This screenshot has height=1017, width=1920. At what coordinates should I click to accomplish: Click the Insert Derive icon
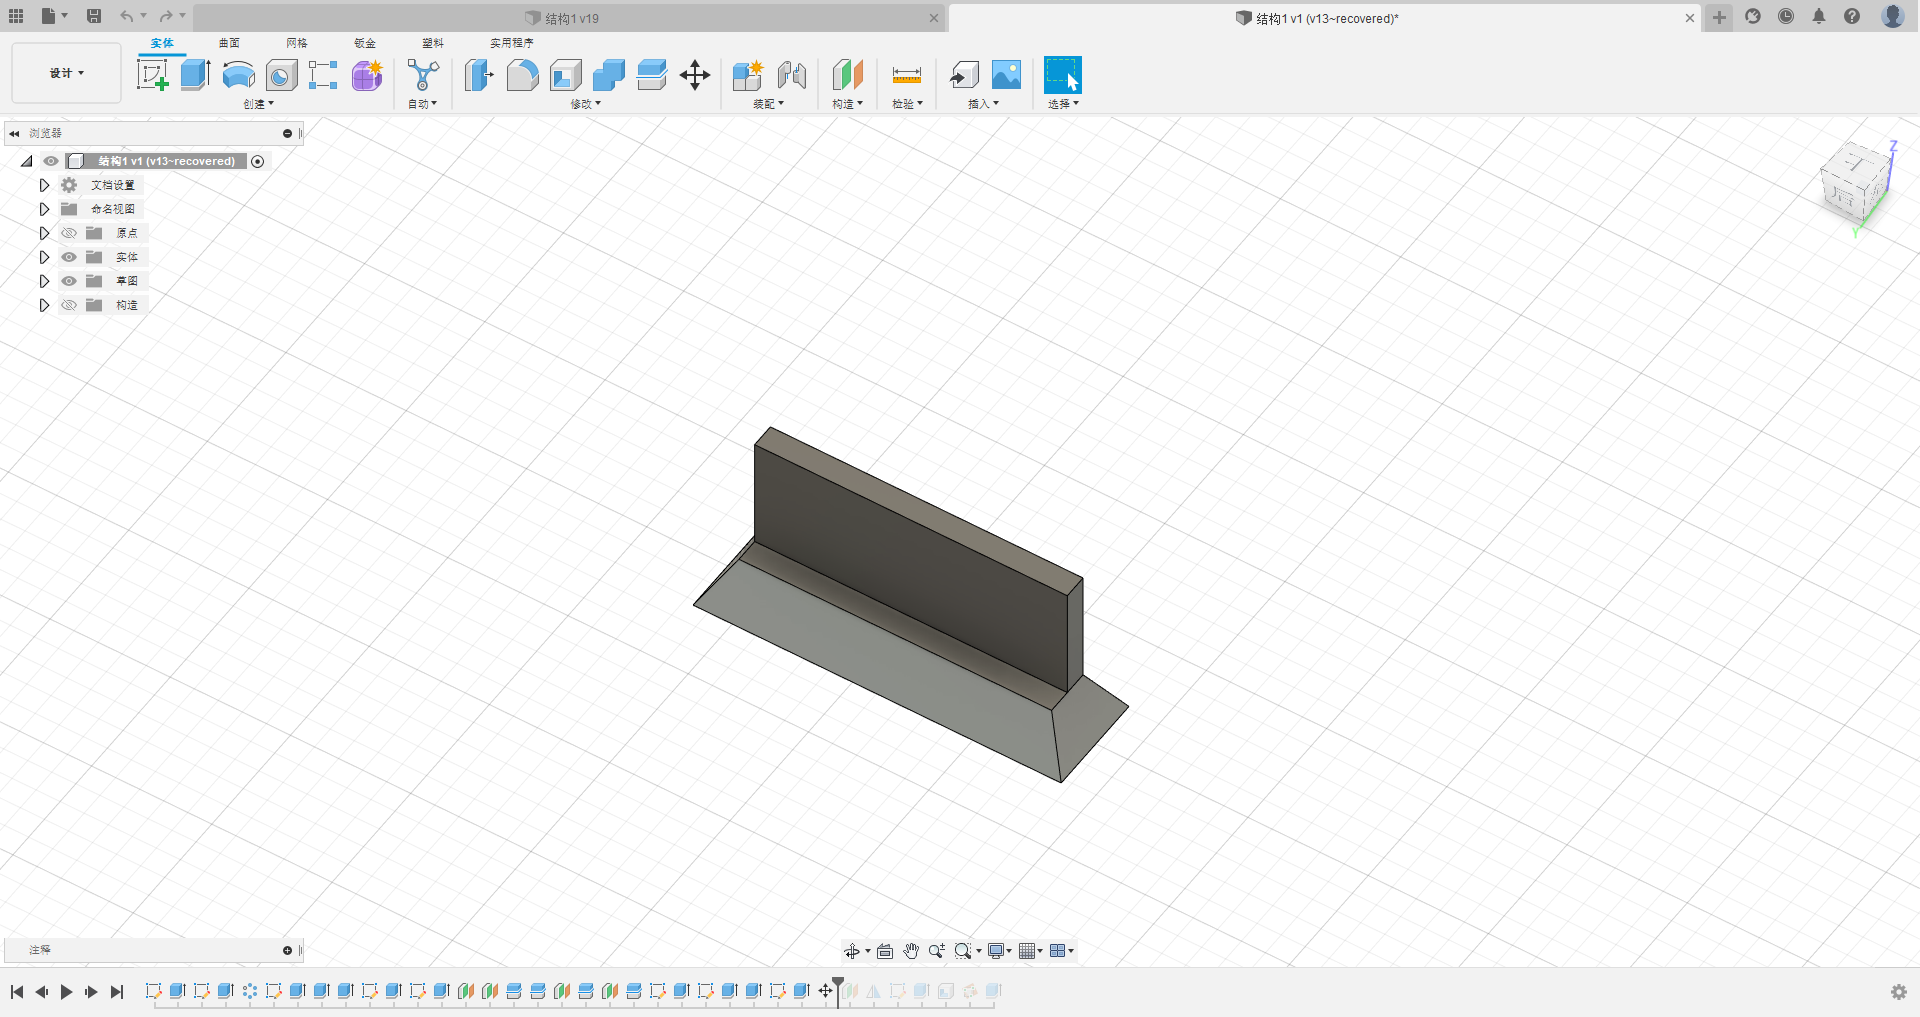coord(963,75)
